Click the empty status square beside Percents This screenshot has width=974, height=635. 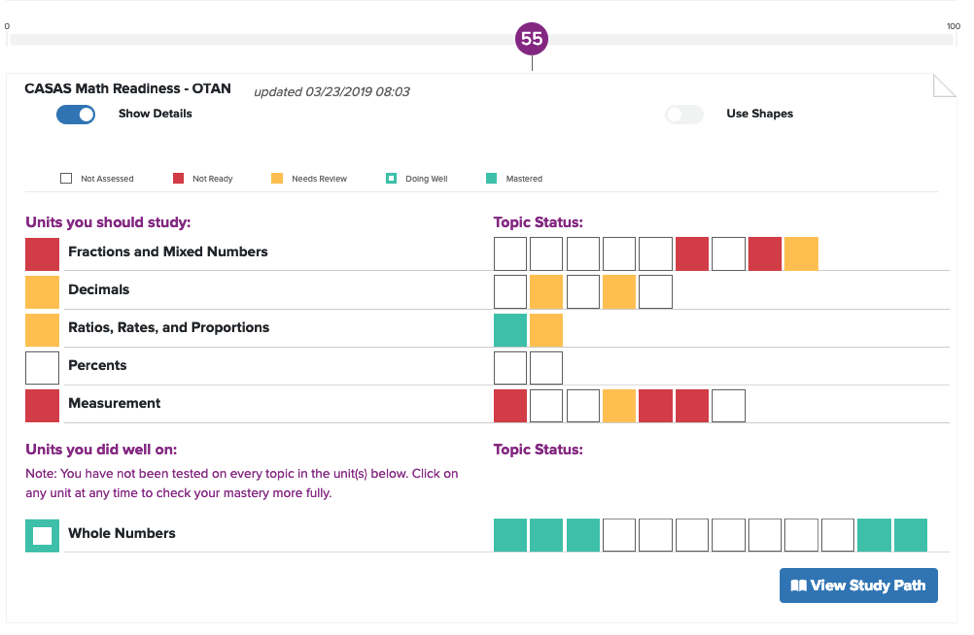[x=42, y=368]
